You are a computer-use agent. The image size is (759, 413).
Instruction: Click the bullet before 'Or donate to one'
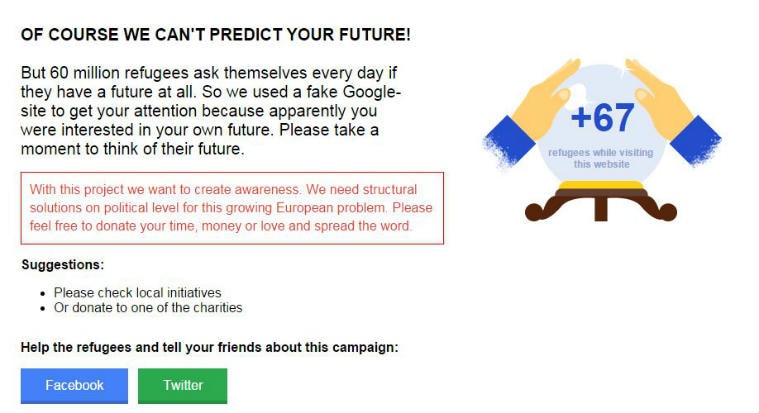[43, 308]
